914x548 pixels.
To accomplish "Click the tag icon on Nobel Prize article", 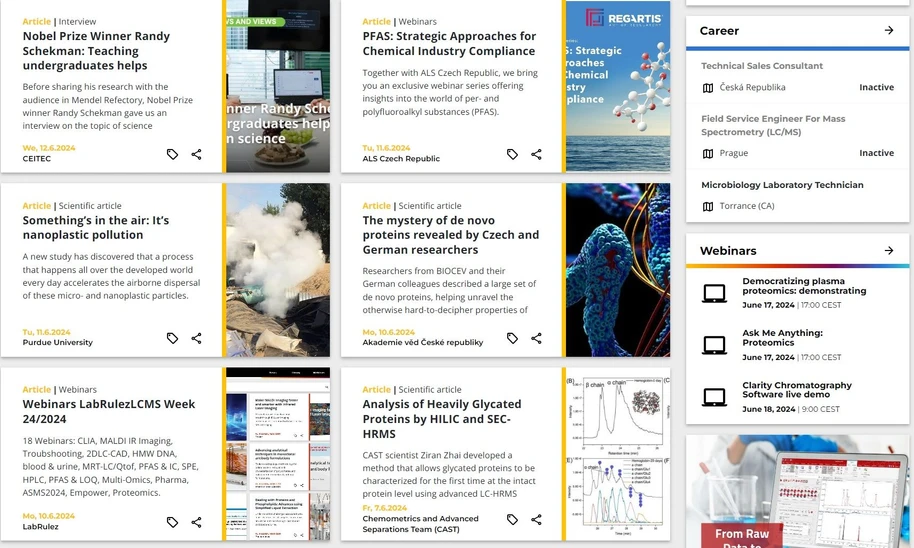I will 173,154.
